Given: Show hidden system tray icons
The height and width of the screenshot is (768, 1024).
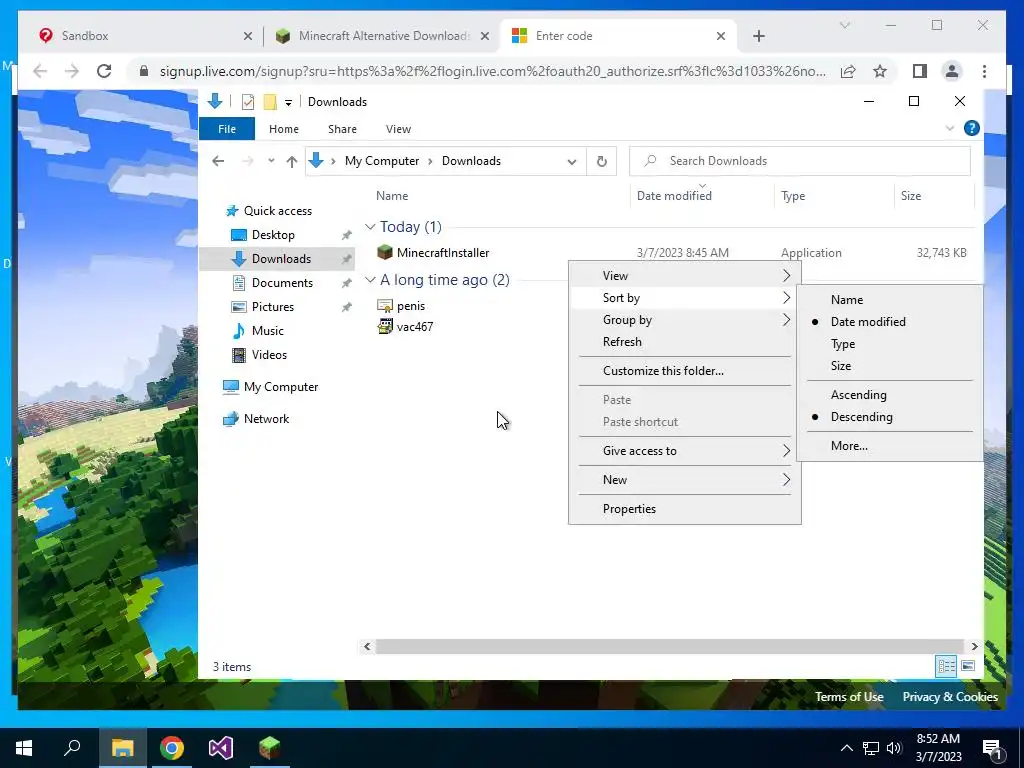Looking at the screenshot, I should pos(846,748).
